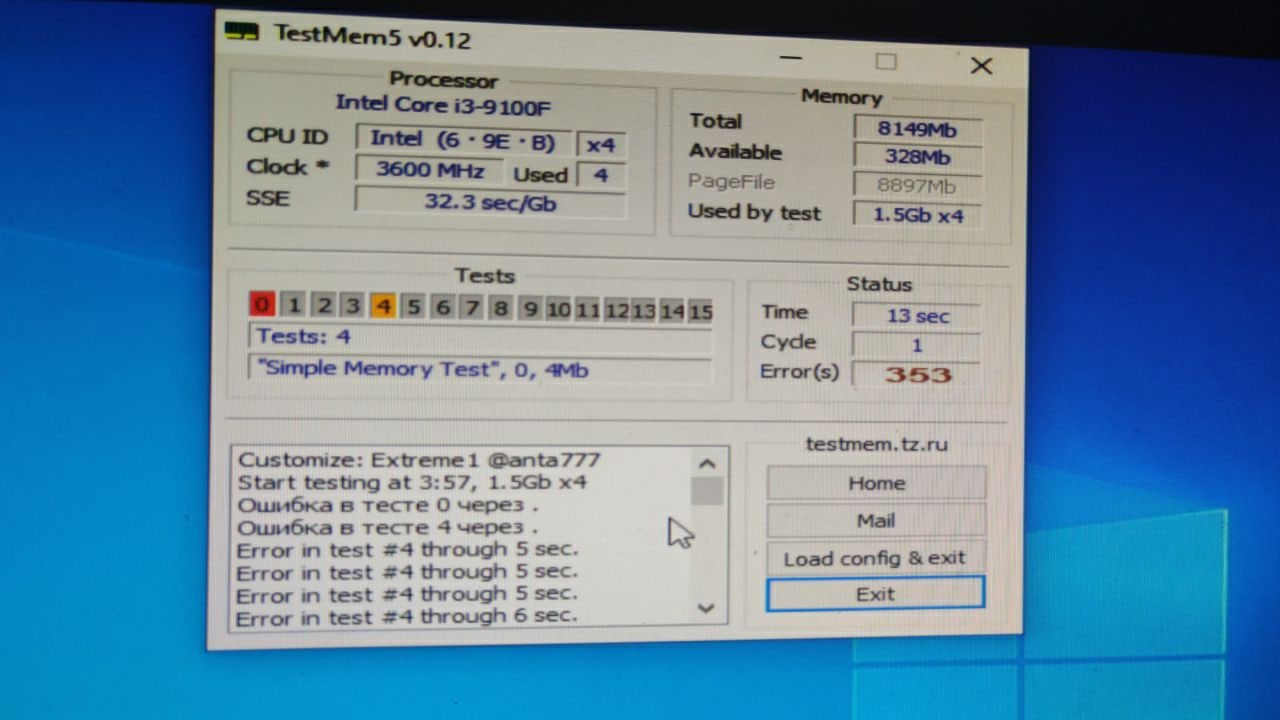The height and width of the screenshot is (720, 1280).
Task: Click the 'Ошибка в тесте 4' log line
Action: pos(388,527)
